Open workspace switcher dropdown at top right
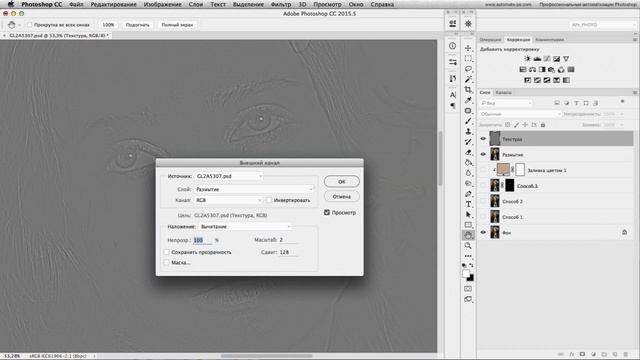640x360 pixels. (602, 25)
